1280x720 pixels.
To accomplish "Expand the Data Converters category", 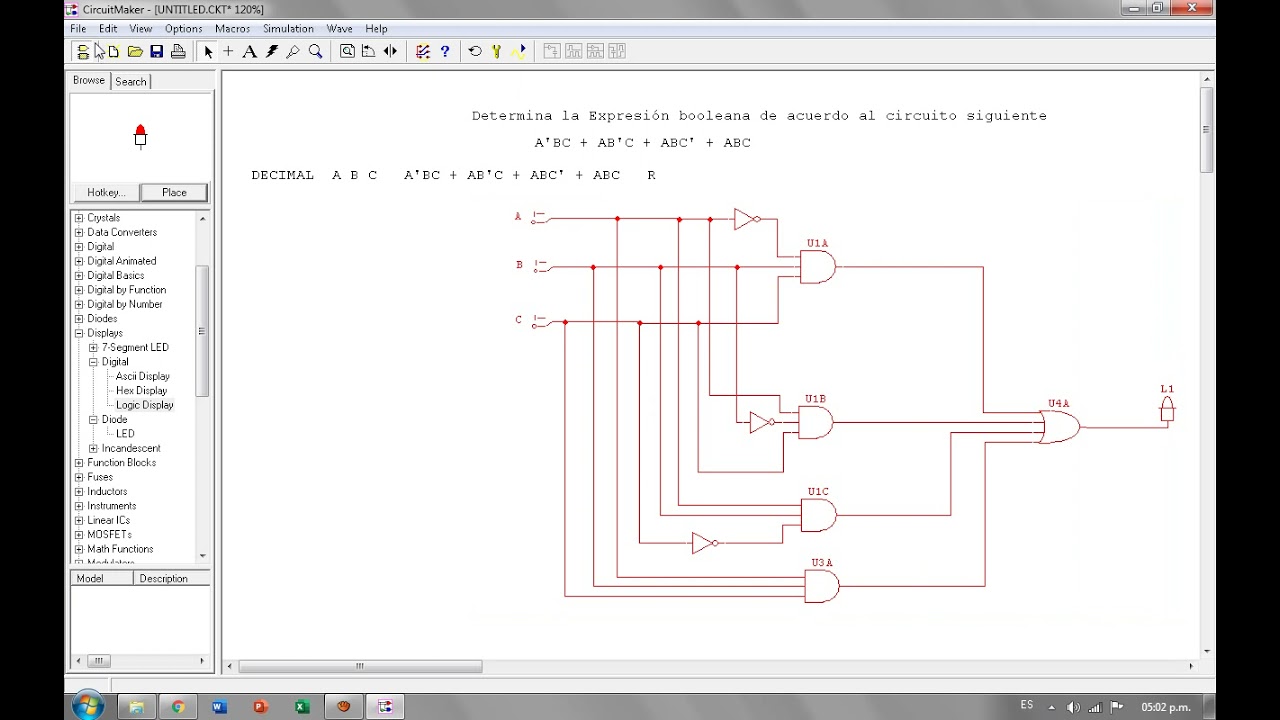I will tap(79, 232).
